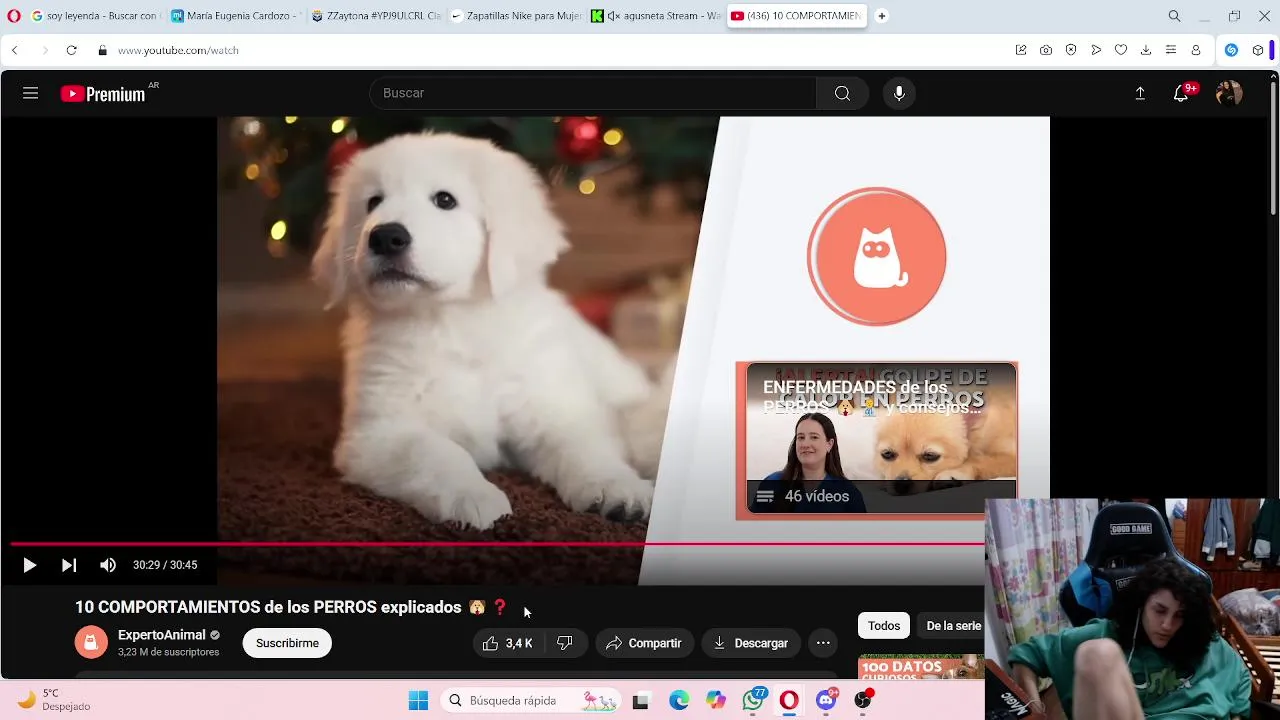Open a new browser tab with plus
Screen dimensions: 1280x720
881,16
